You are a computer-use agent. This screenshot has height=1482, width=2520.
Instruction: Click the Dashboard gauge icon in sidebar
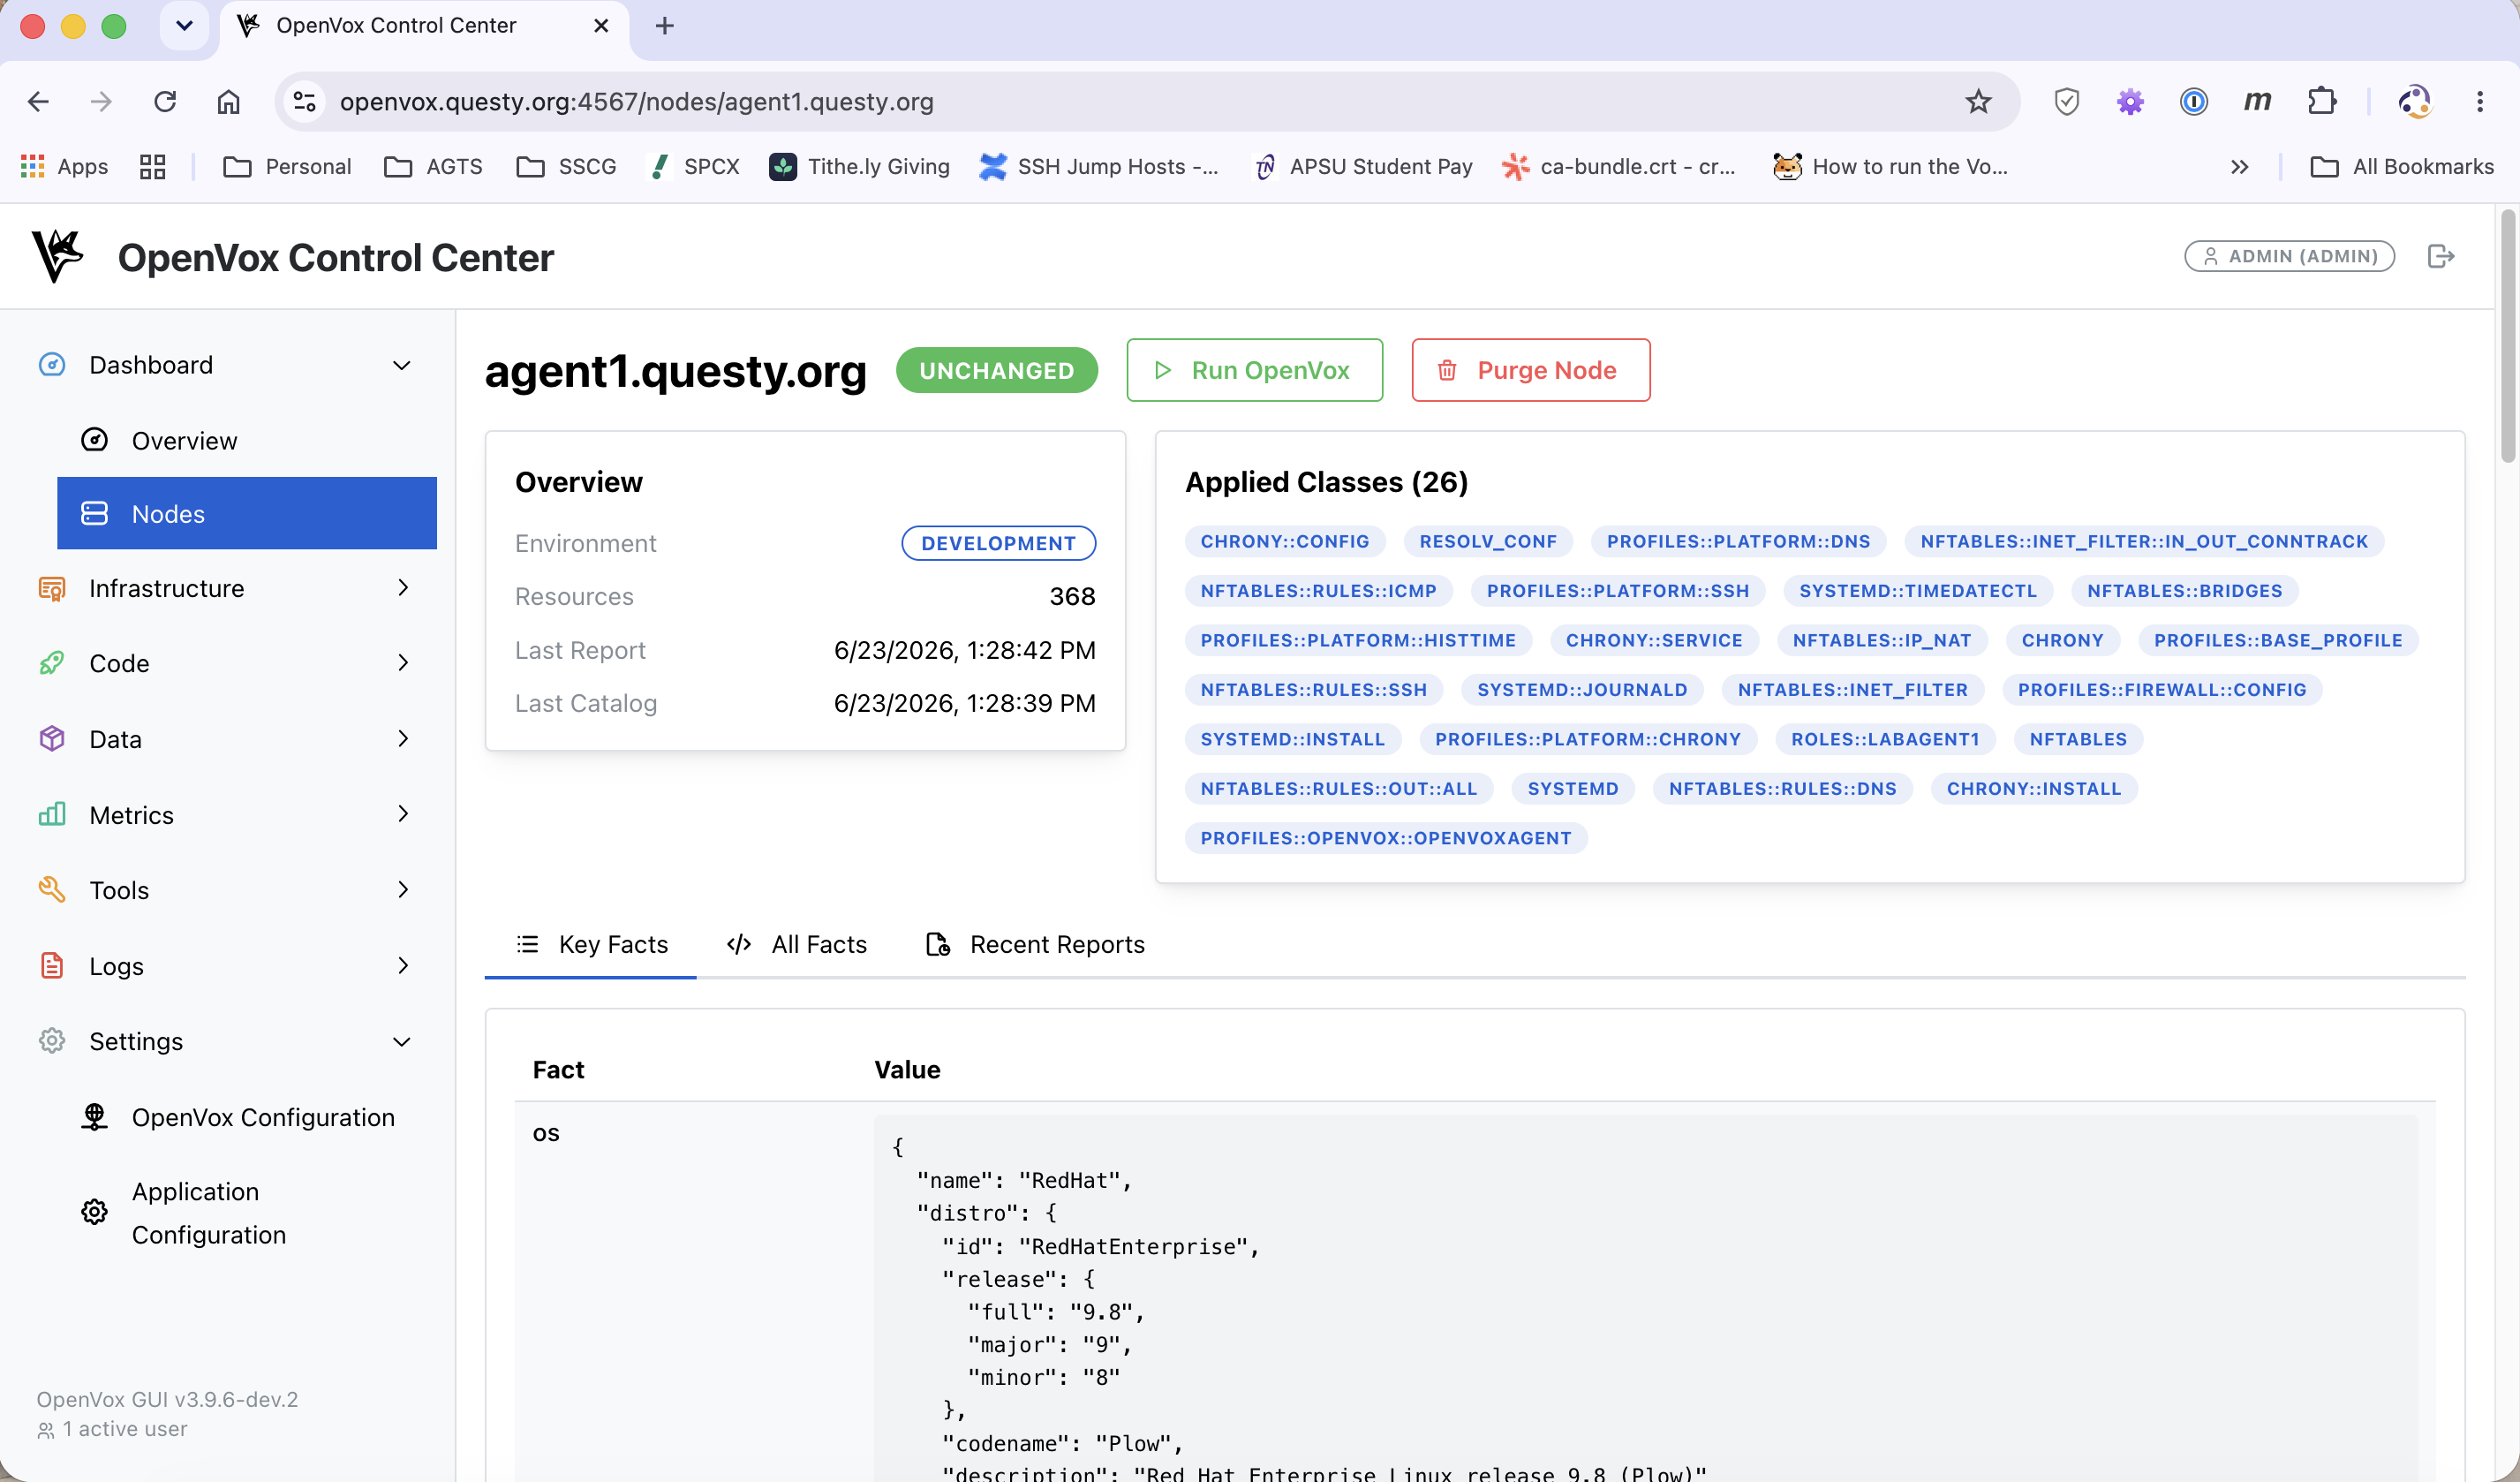pyautogui.click(x=52, y=365)
